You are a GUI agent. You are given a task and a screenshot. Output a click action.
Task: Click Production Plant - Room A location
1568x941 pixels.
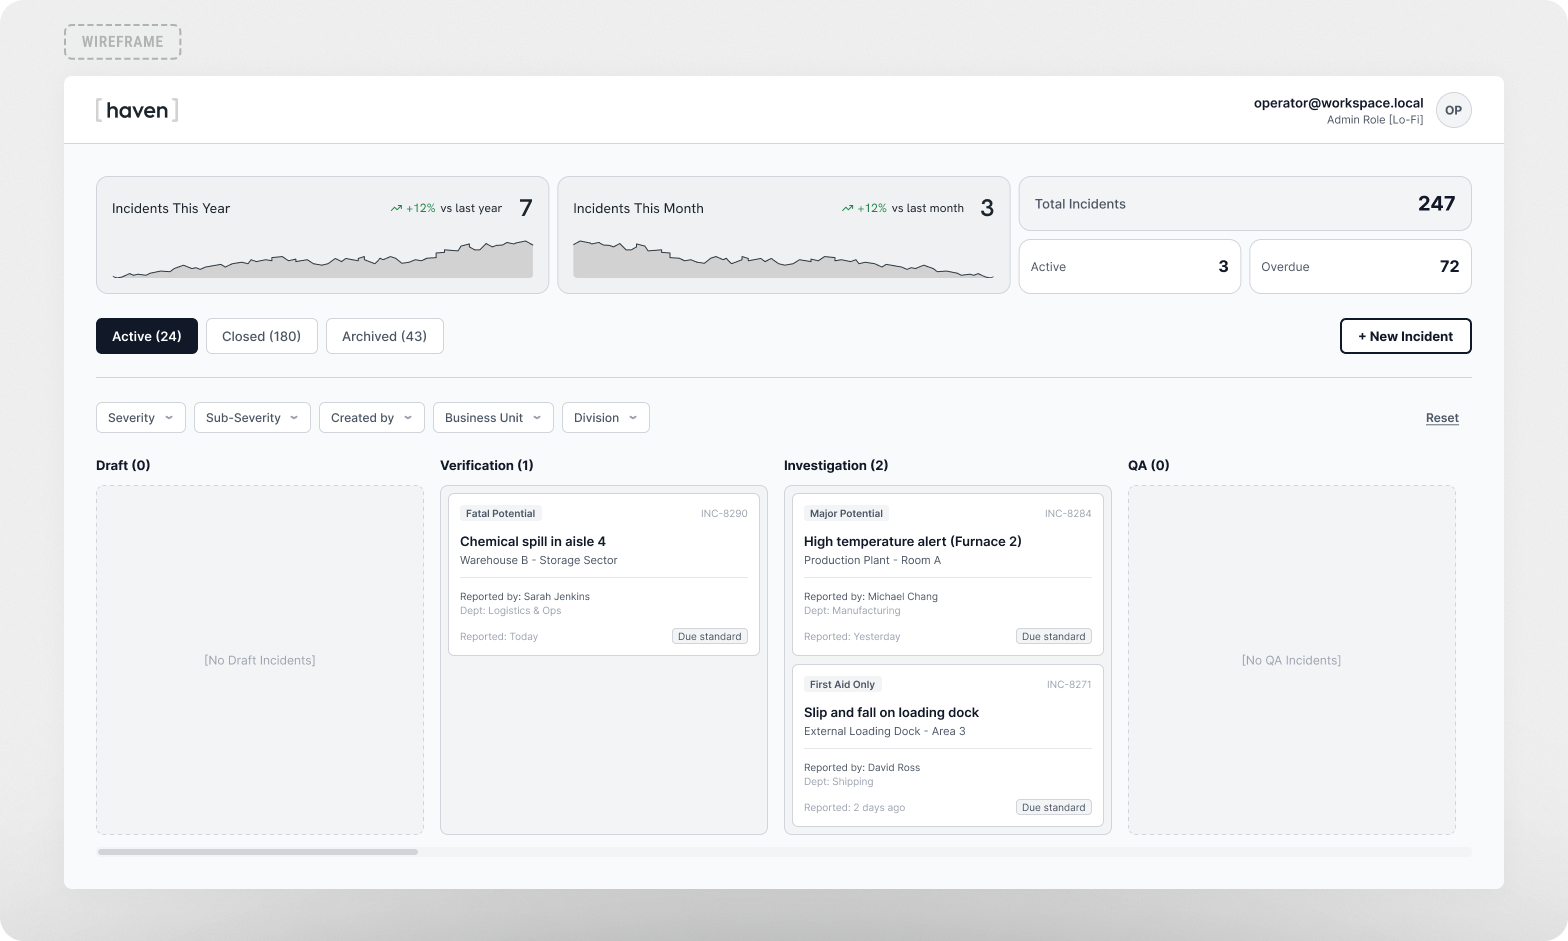coord(872,560)
